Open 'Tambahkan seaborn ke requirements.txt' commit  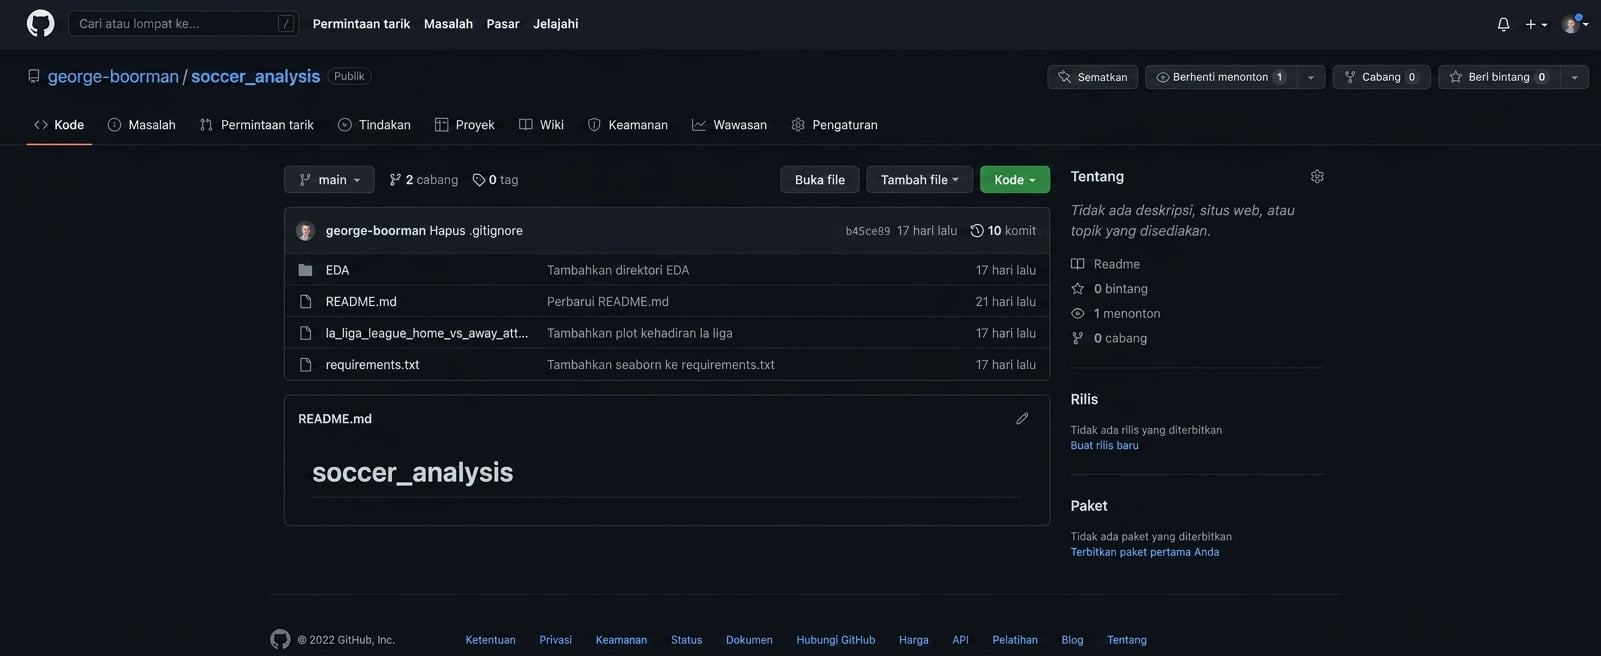[661, 365]
